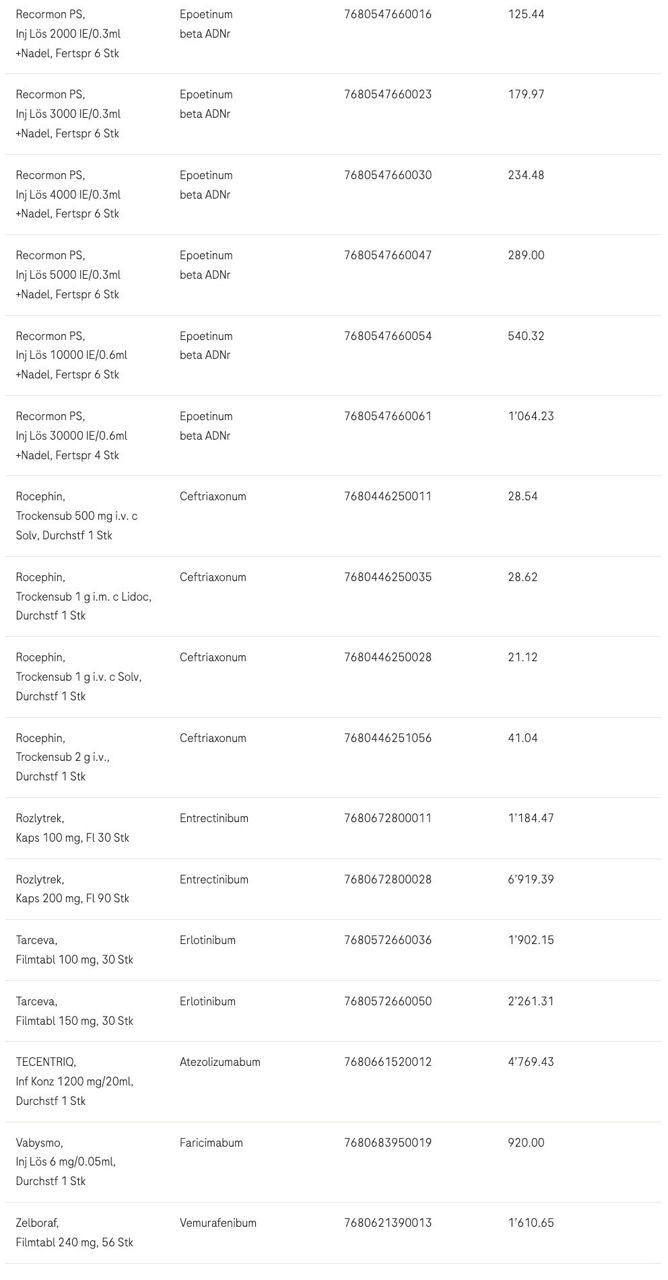Click Rozlytrek Kaps 100 mg product name
Viewport: 668px width, 1280px height.
[x=72, y=828]
